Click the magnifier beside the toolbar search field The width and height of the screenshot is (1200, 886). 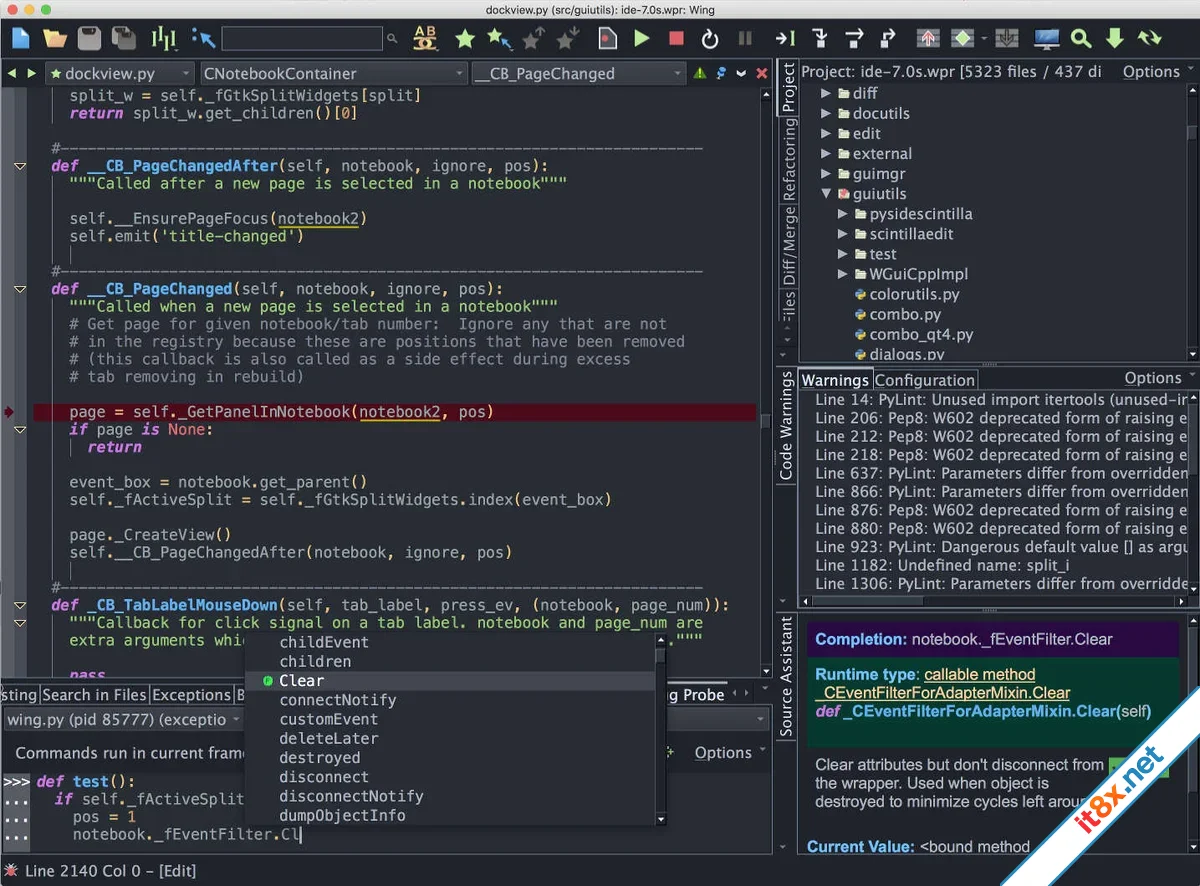pyautogui.click(x=392, y=39)
